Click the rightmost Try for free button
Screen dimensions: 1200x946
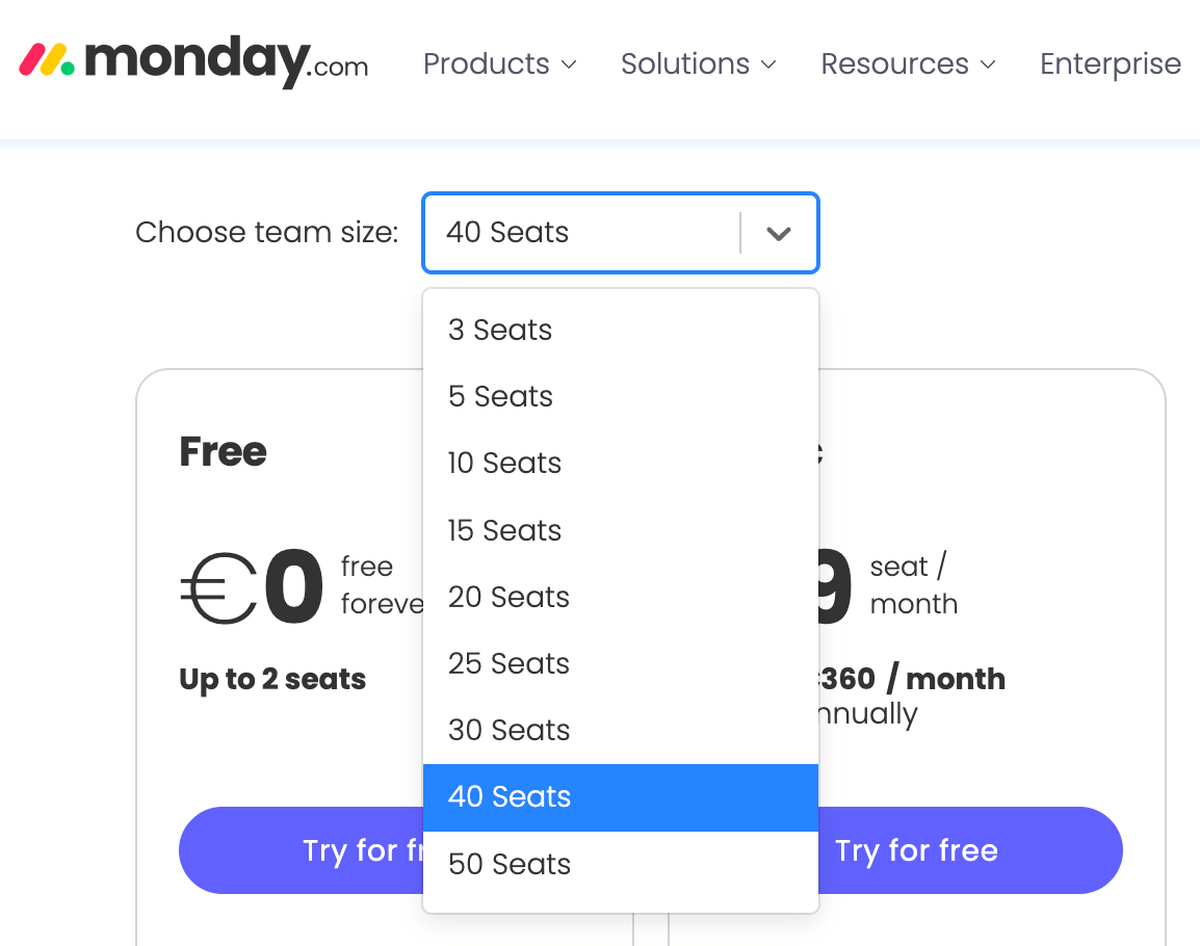(x=916, y=850)
